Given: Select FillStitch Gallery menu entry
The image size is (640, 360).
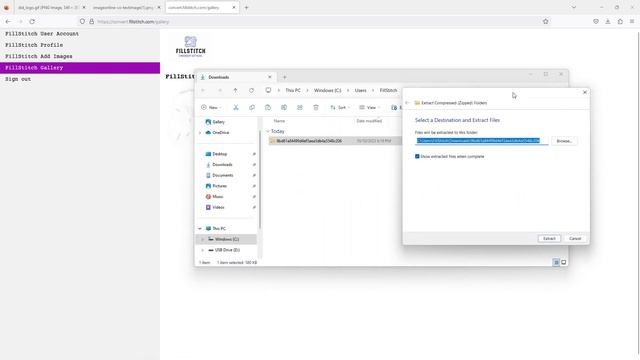Looking at the screenshot, I should (x=80, y=68).
